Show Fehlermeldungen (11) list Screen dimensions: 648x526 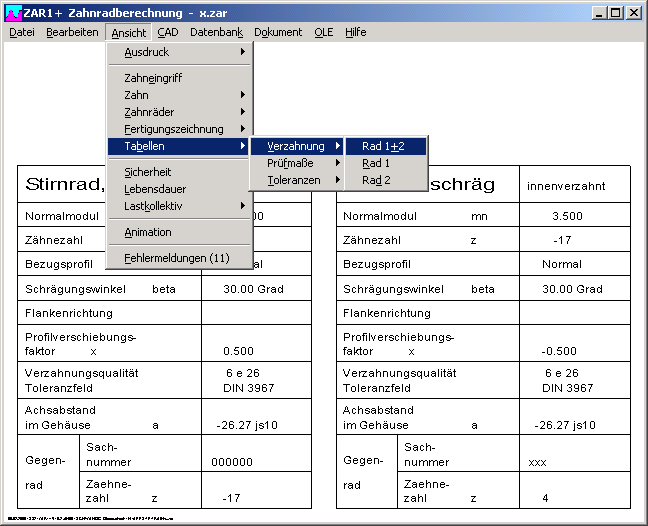pyautogui.click(x=176, y=258)
